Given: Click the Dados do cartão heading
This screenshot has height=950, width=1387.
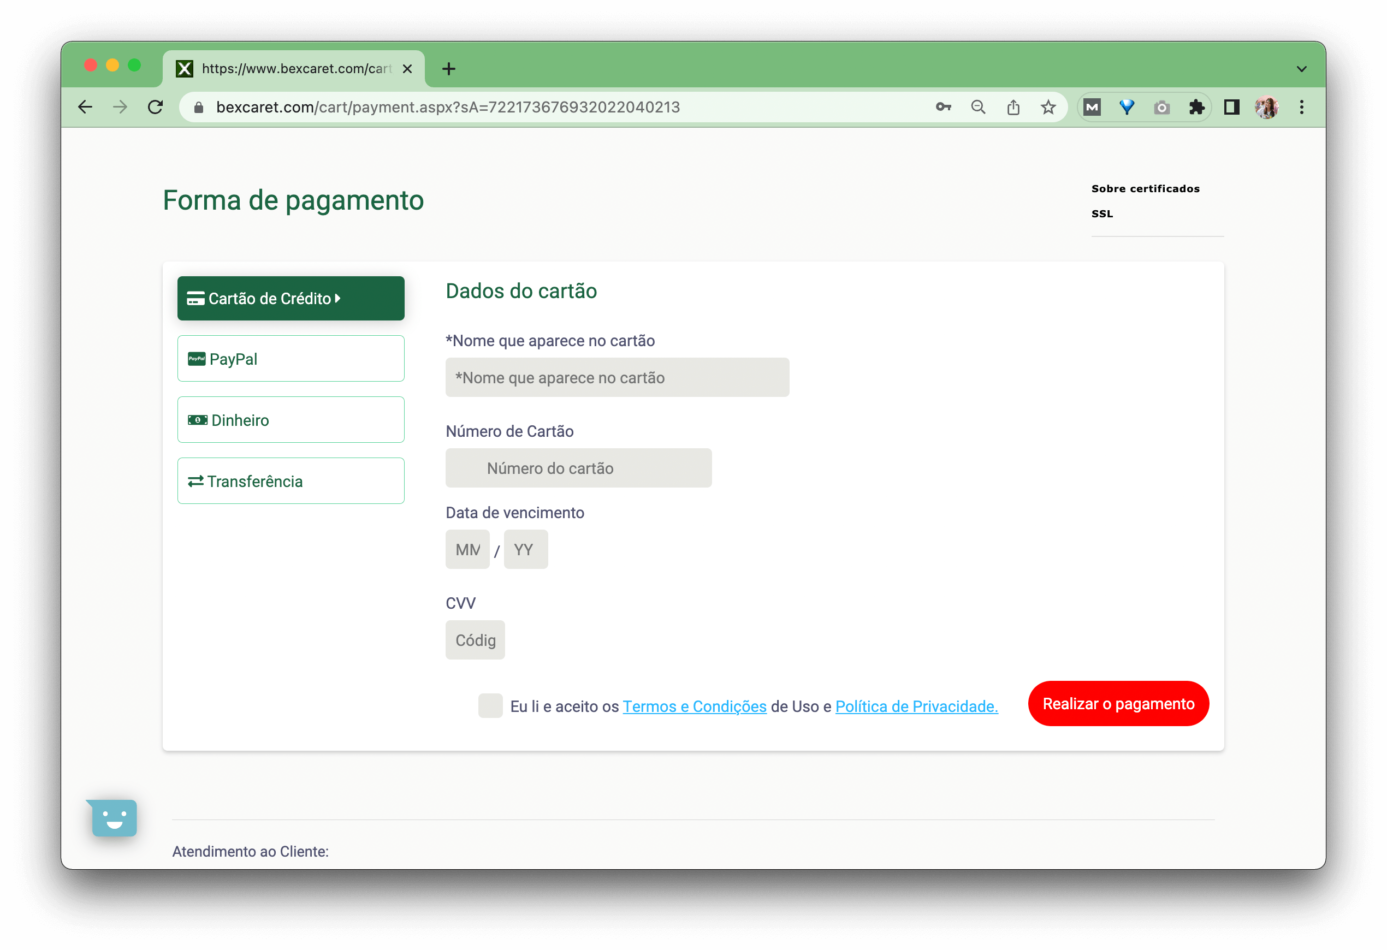Looking at the screenshot, I should [x=521, y=291].
